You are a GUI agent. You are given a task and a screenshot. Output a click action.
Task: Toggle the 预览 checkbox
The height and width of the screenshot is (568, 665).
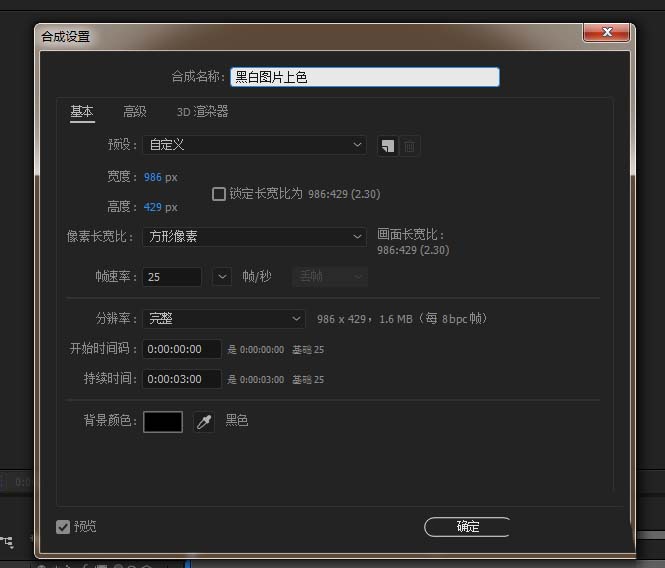click(63, 526)
